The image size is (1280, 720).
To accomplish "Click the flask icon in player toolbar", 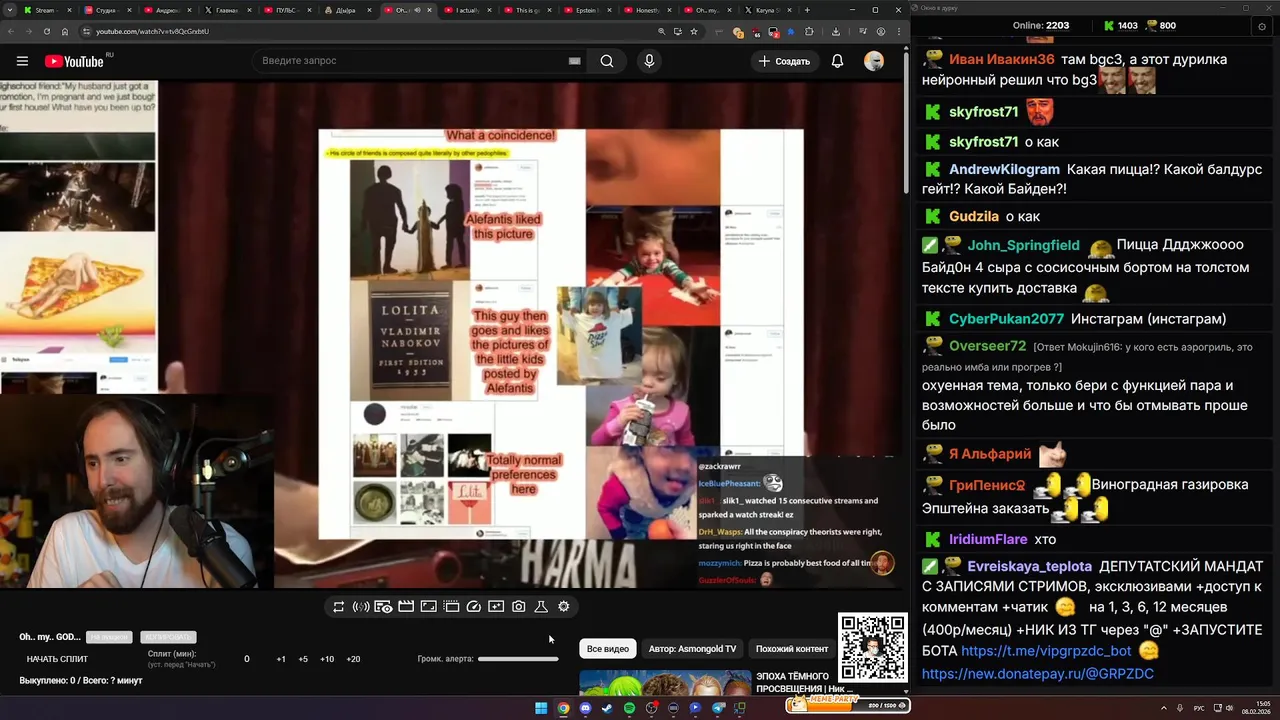I will [541, 607].
